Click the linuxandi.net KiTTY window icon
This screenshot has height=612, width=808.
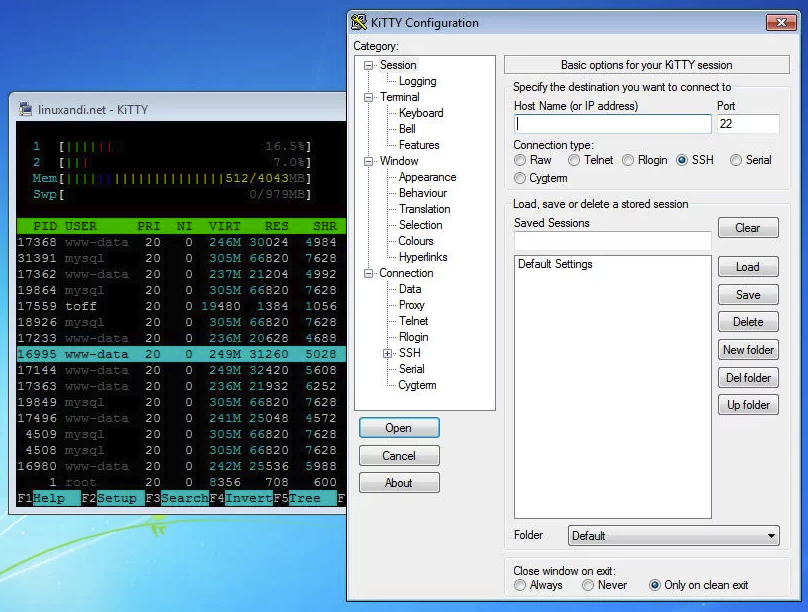pyautogui.click(x=25, y=109)
